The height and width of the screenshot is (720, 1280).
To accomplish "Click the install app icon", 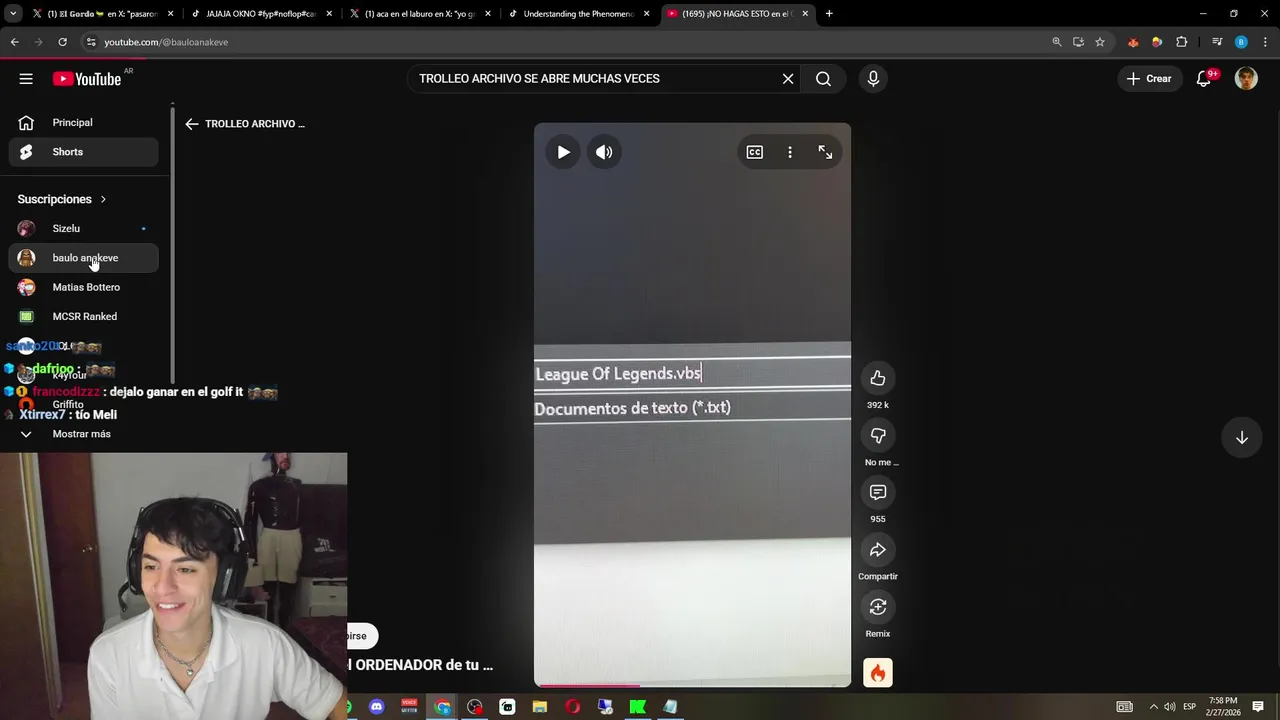I will pos(1078,42).
